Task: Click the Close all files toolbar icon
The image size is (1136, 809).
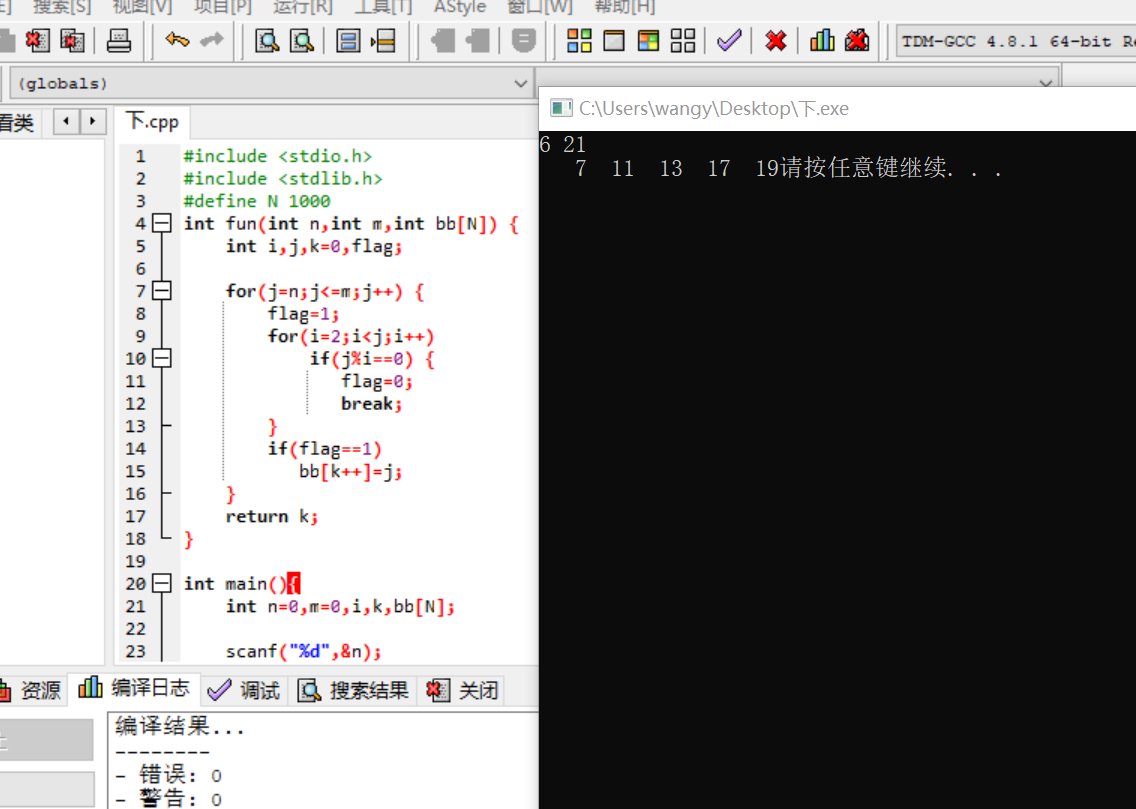Action: 72,41
